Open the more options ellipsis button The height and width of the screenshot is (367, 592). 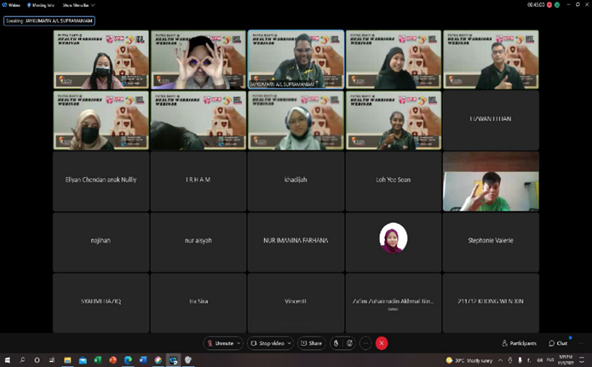(365, 343)
